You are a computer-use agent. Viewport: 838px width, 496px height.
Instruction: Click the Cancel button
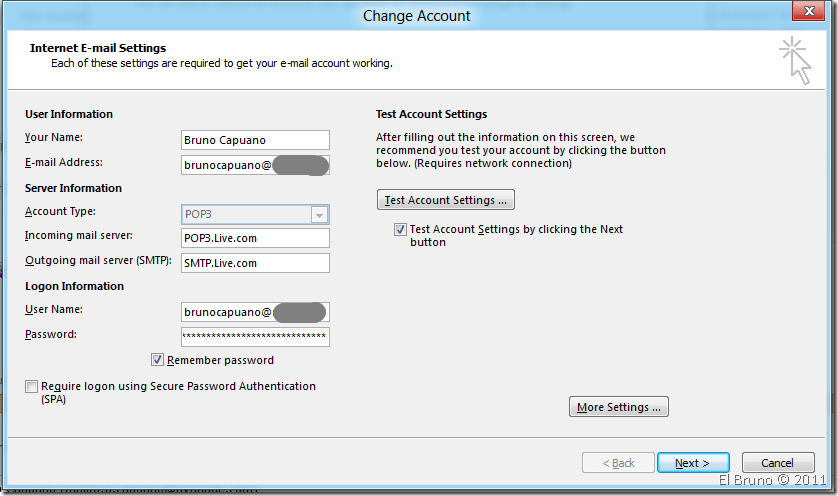[x=777, y=463]
